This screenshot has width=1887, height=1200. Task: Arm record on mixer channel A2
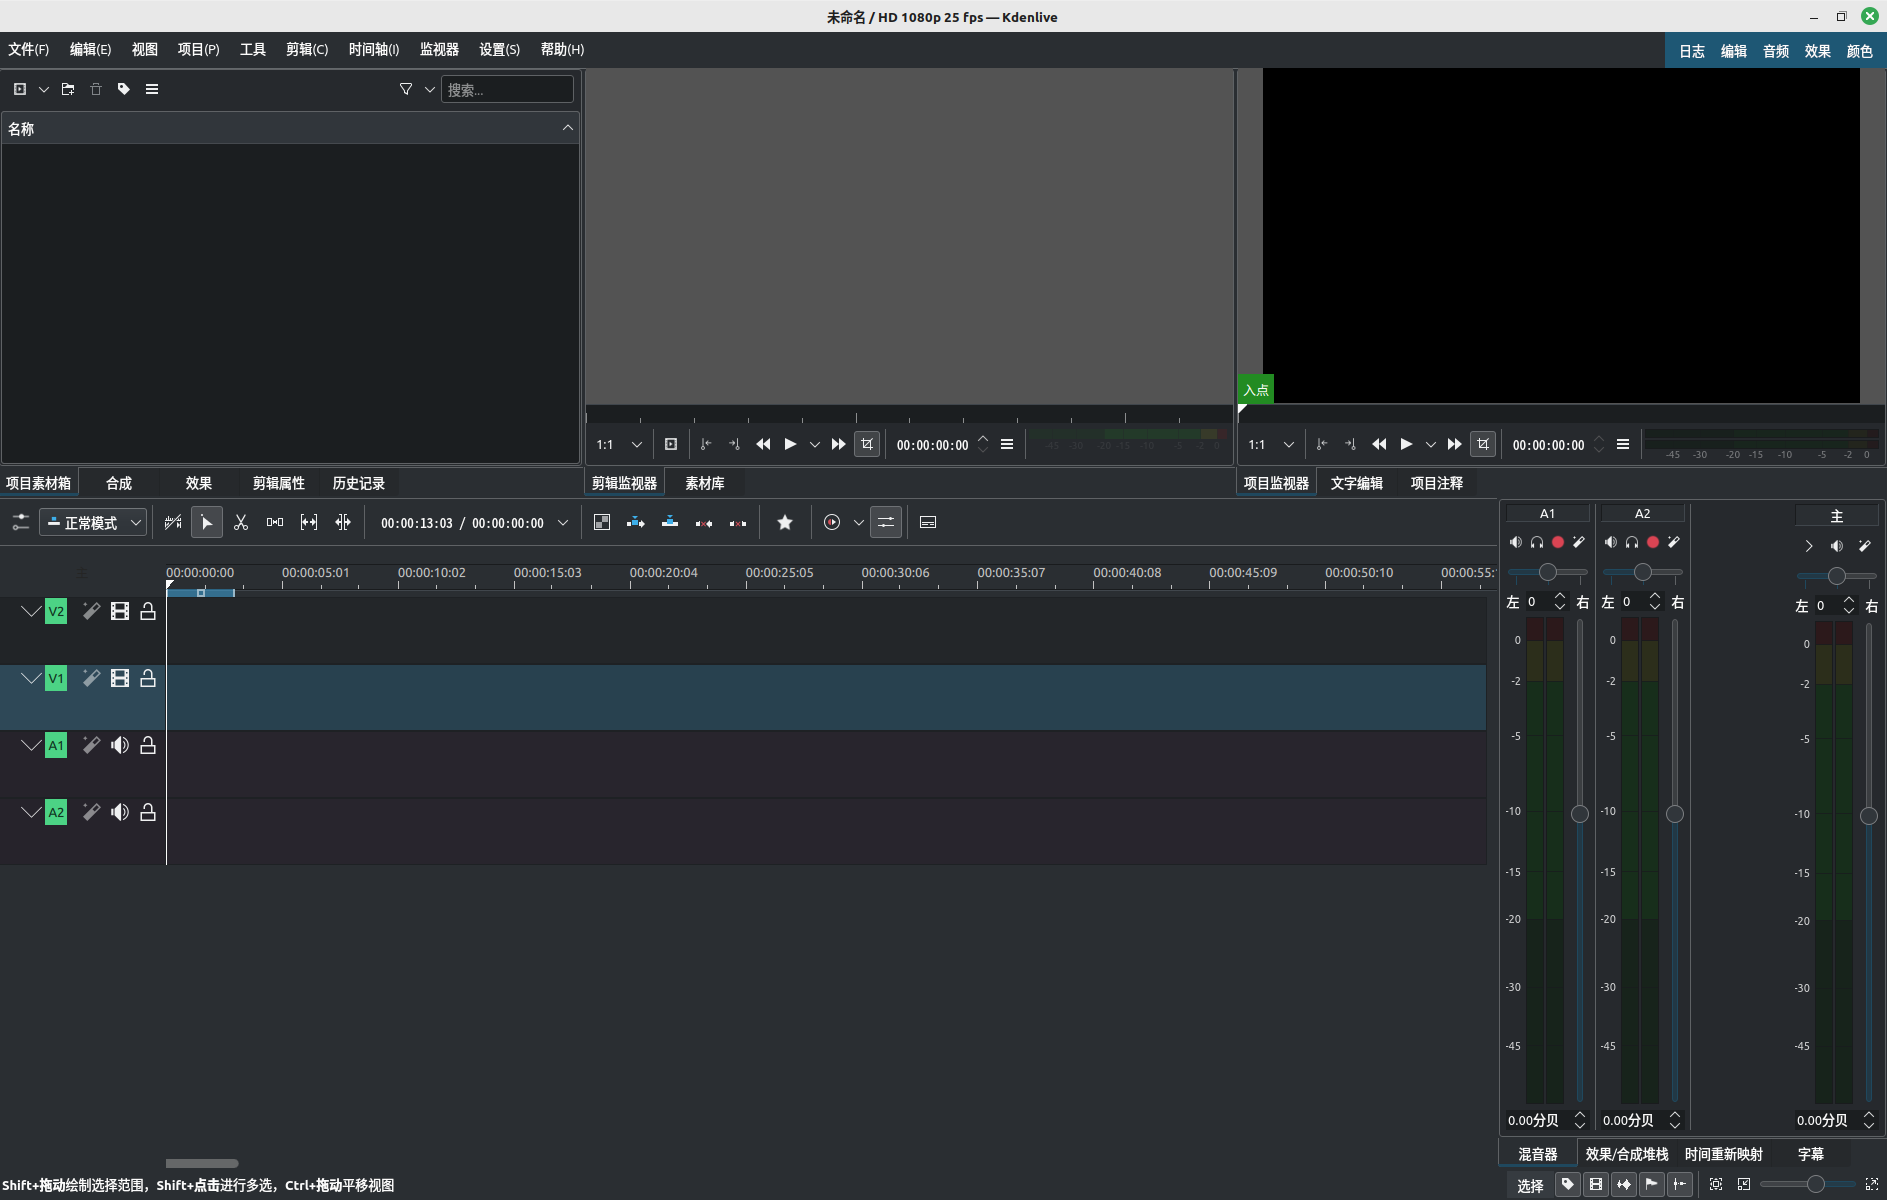click(x=1653, y=542)
